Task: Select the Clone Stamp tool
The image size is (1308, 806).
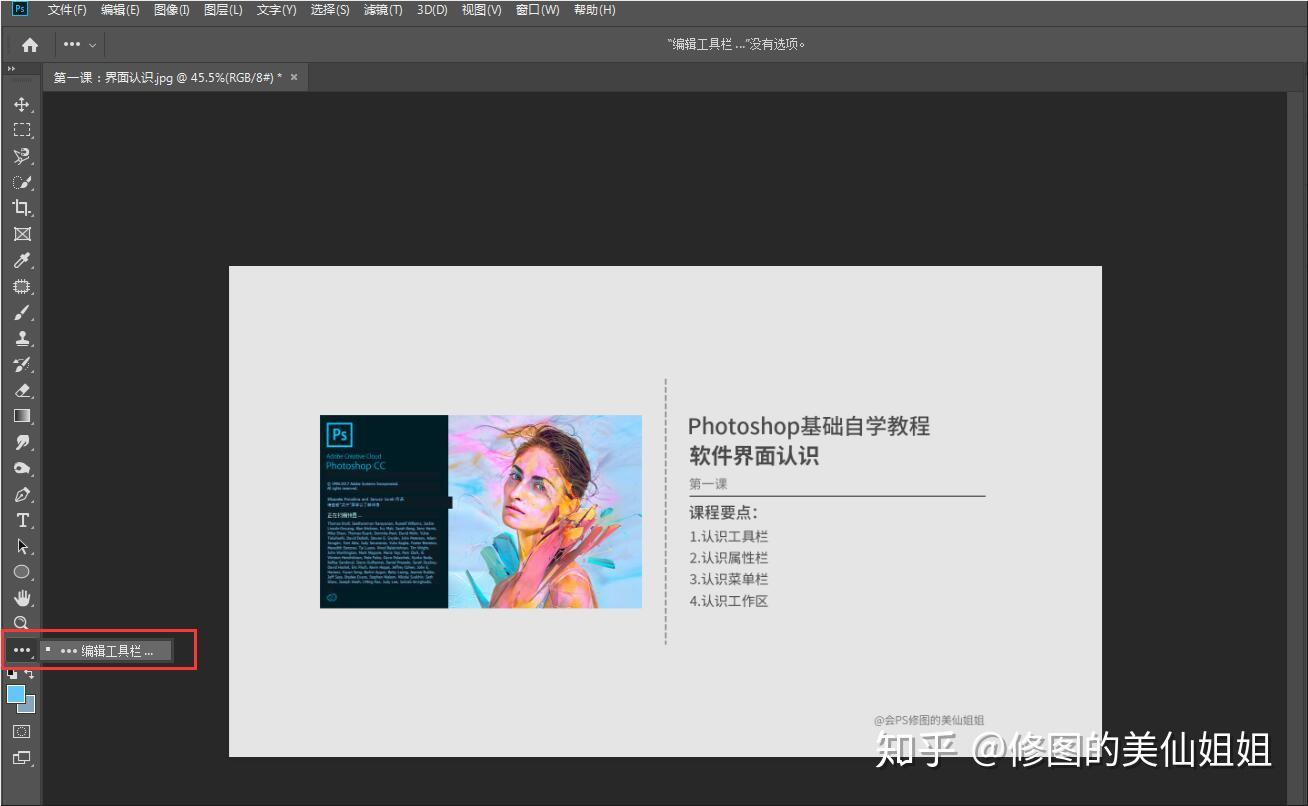Action: [21, 338]
